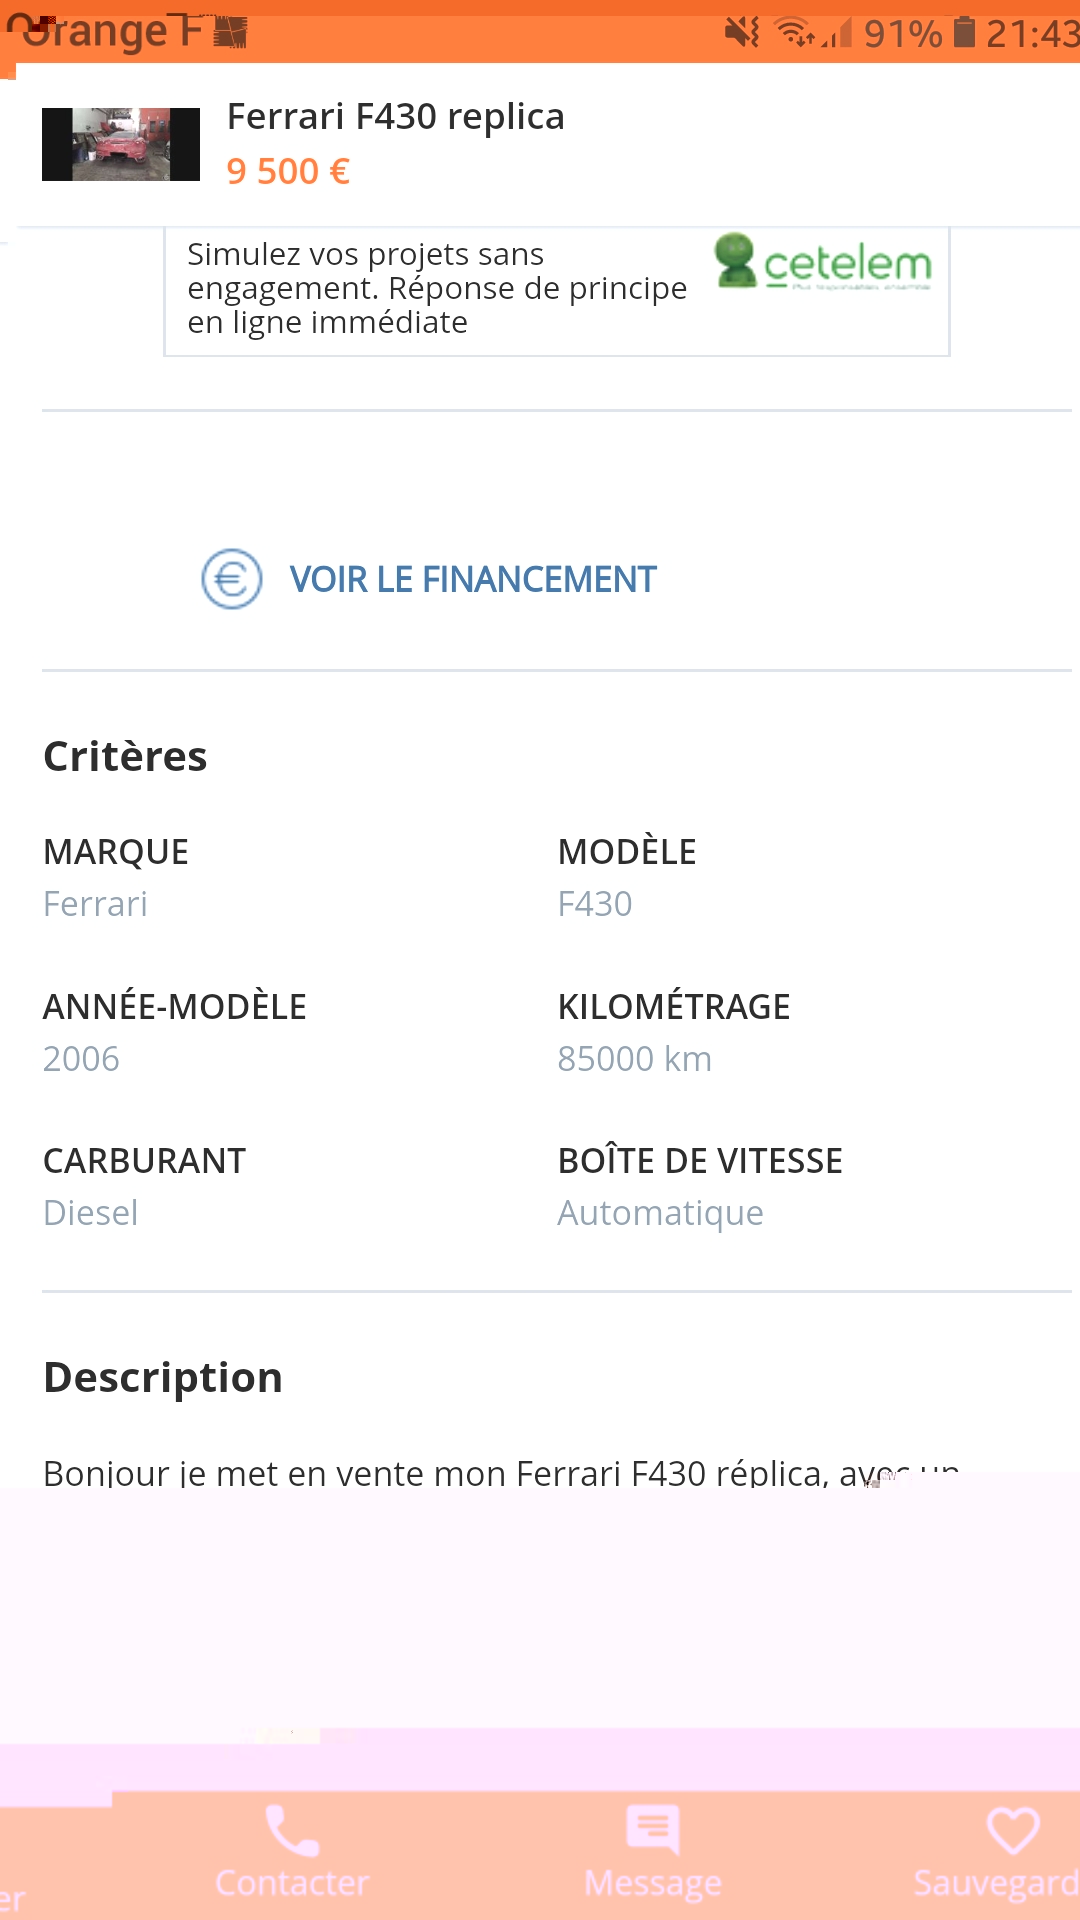Open the Cetelem simulation ad text
This screenshot has height=1920, width=1080.
[436, 288]
